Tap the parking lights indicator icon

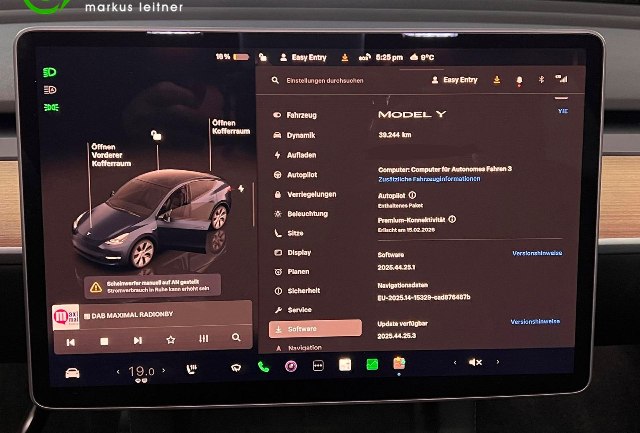click(x=51, y=107)
